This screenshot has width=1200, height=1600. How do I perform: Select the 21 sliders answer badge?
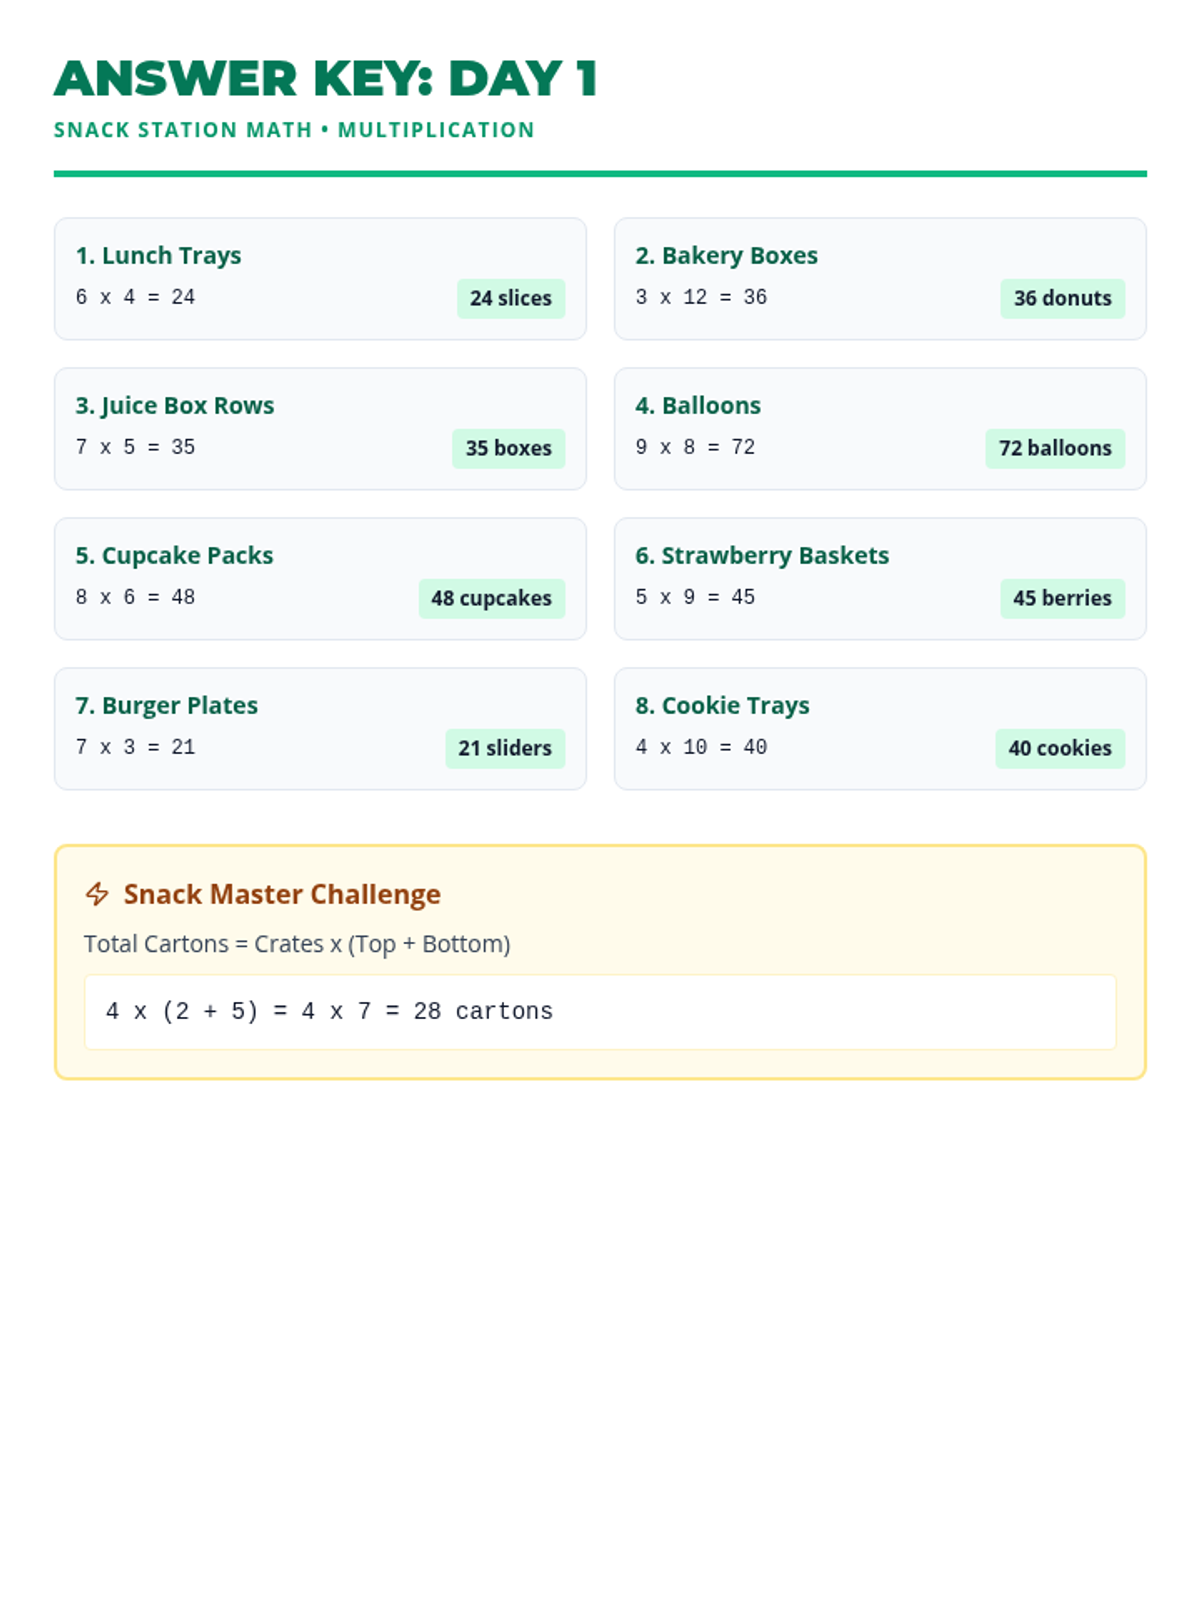point(505,748)
